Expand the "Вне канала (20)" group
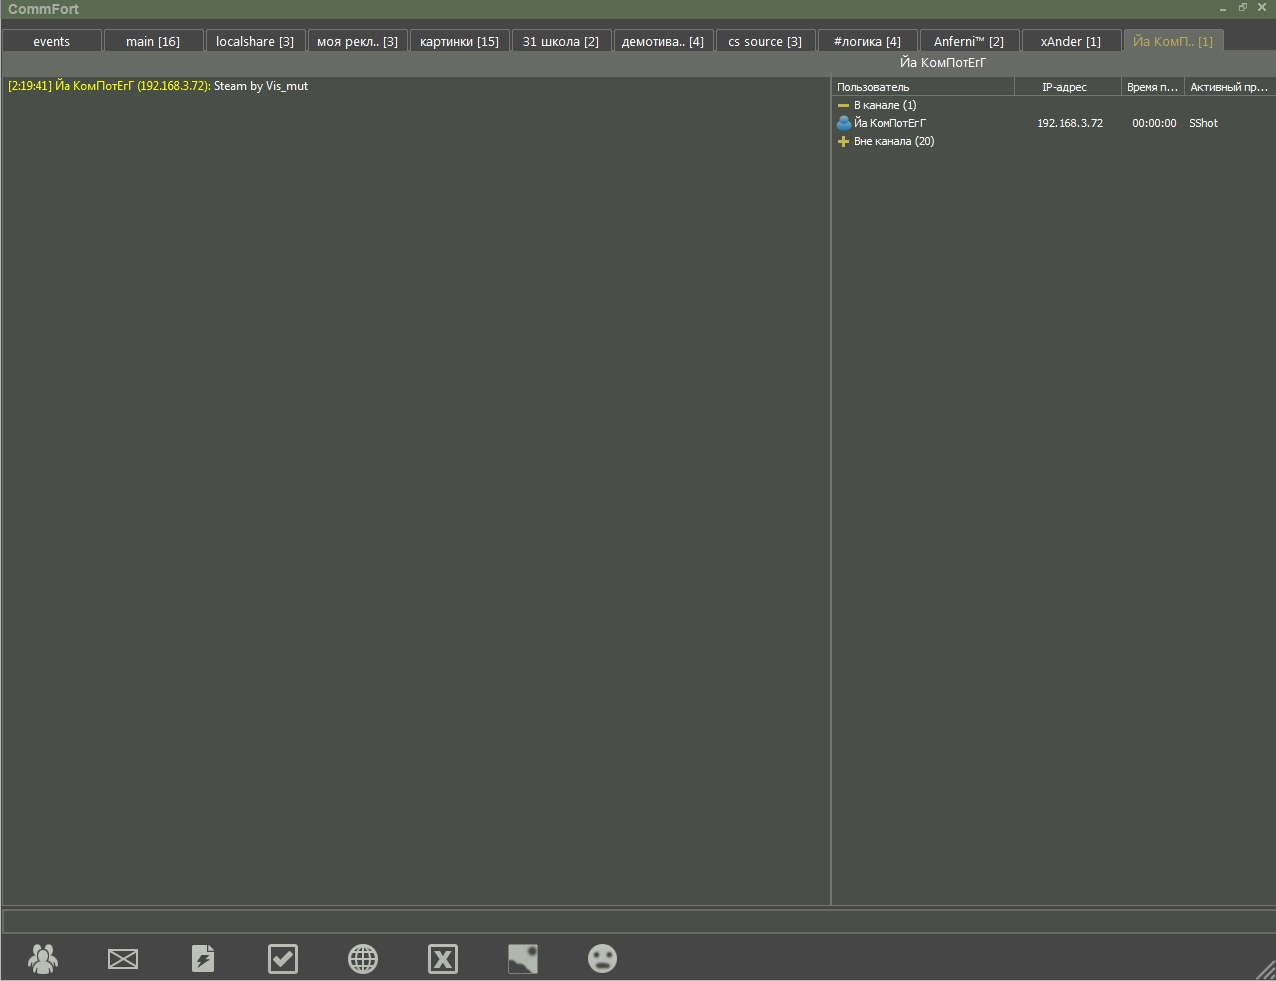 [x=843, y=141]
